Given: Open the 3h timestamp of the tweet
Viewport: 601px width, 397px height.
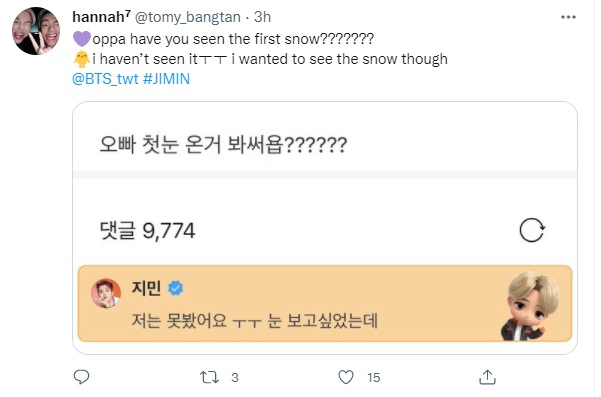Looking at the screenshot, I should [263, 17].
